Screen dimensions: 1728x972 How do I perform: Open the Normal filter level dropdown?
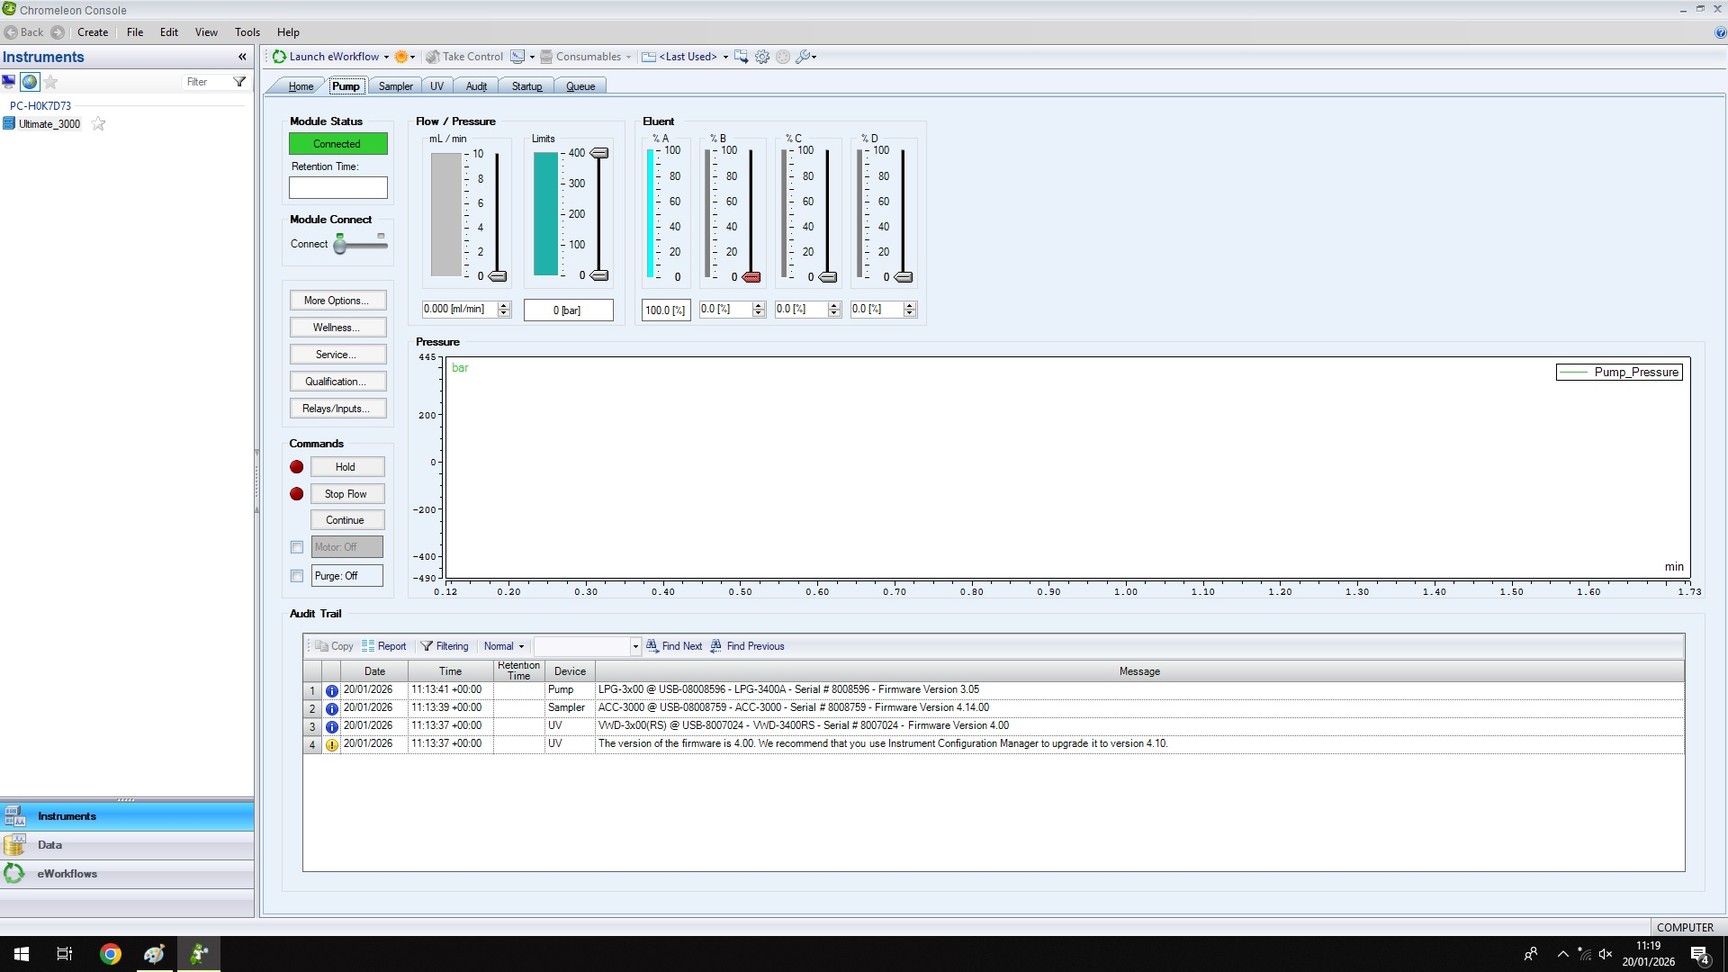pos(520,646)
